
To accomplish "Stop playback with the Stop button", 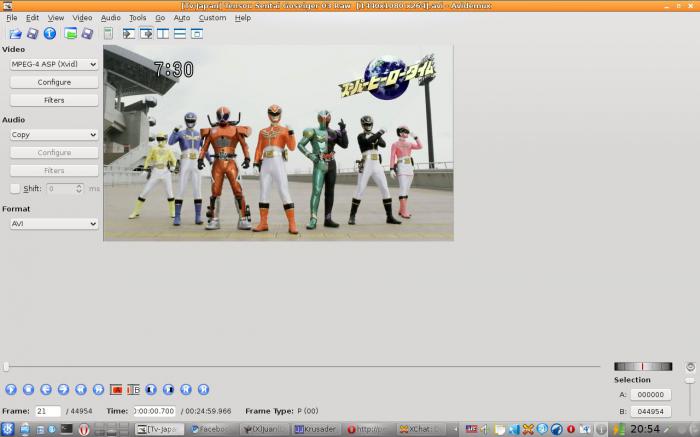I will tap(28, 390).
